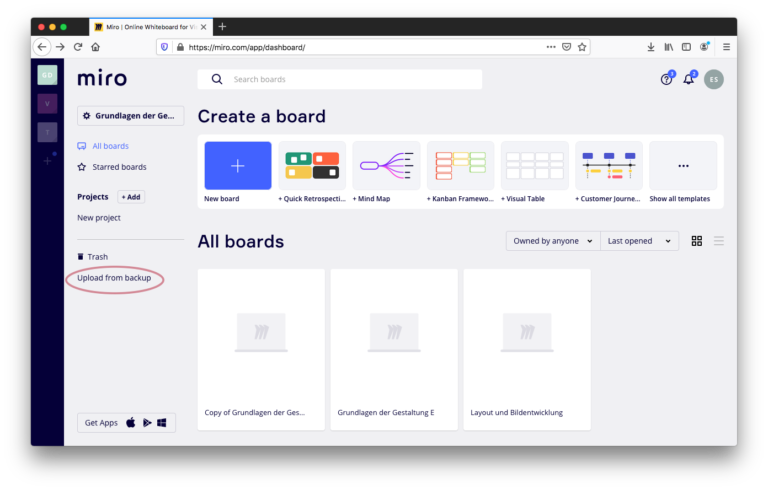Get the macOS Apple app
Image resolution: width=768 pixels, height=490 pixels.
tap(131, 422)
